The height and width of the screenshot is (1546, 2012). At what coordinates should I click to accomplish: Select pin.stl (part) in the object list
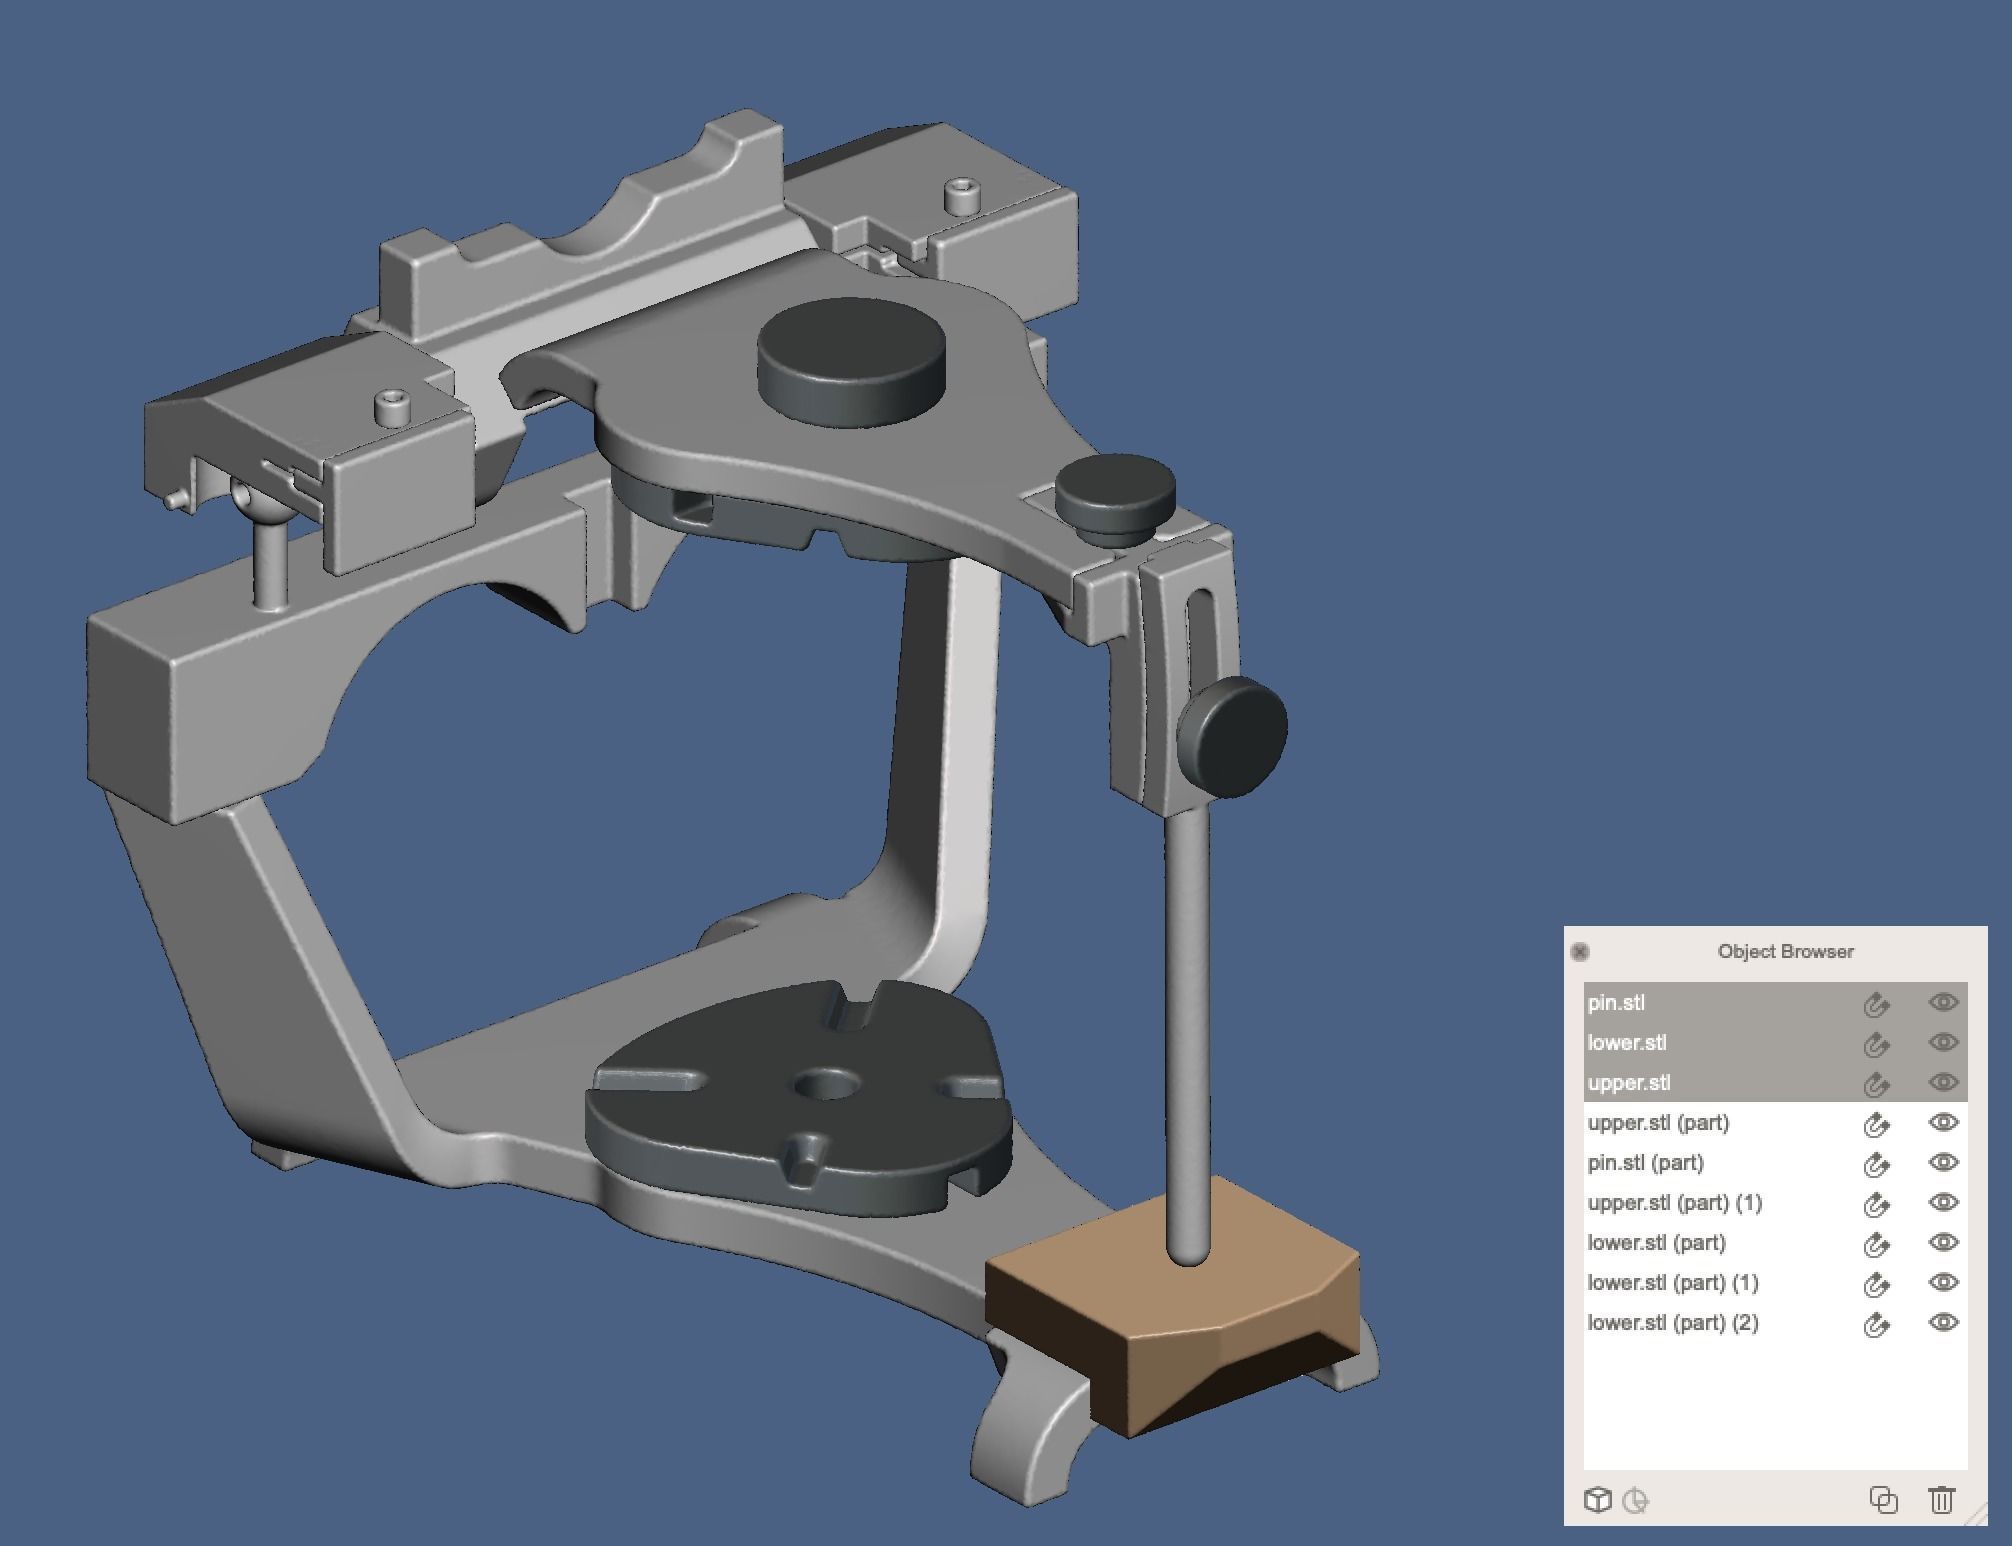(1645, 1163)
